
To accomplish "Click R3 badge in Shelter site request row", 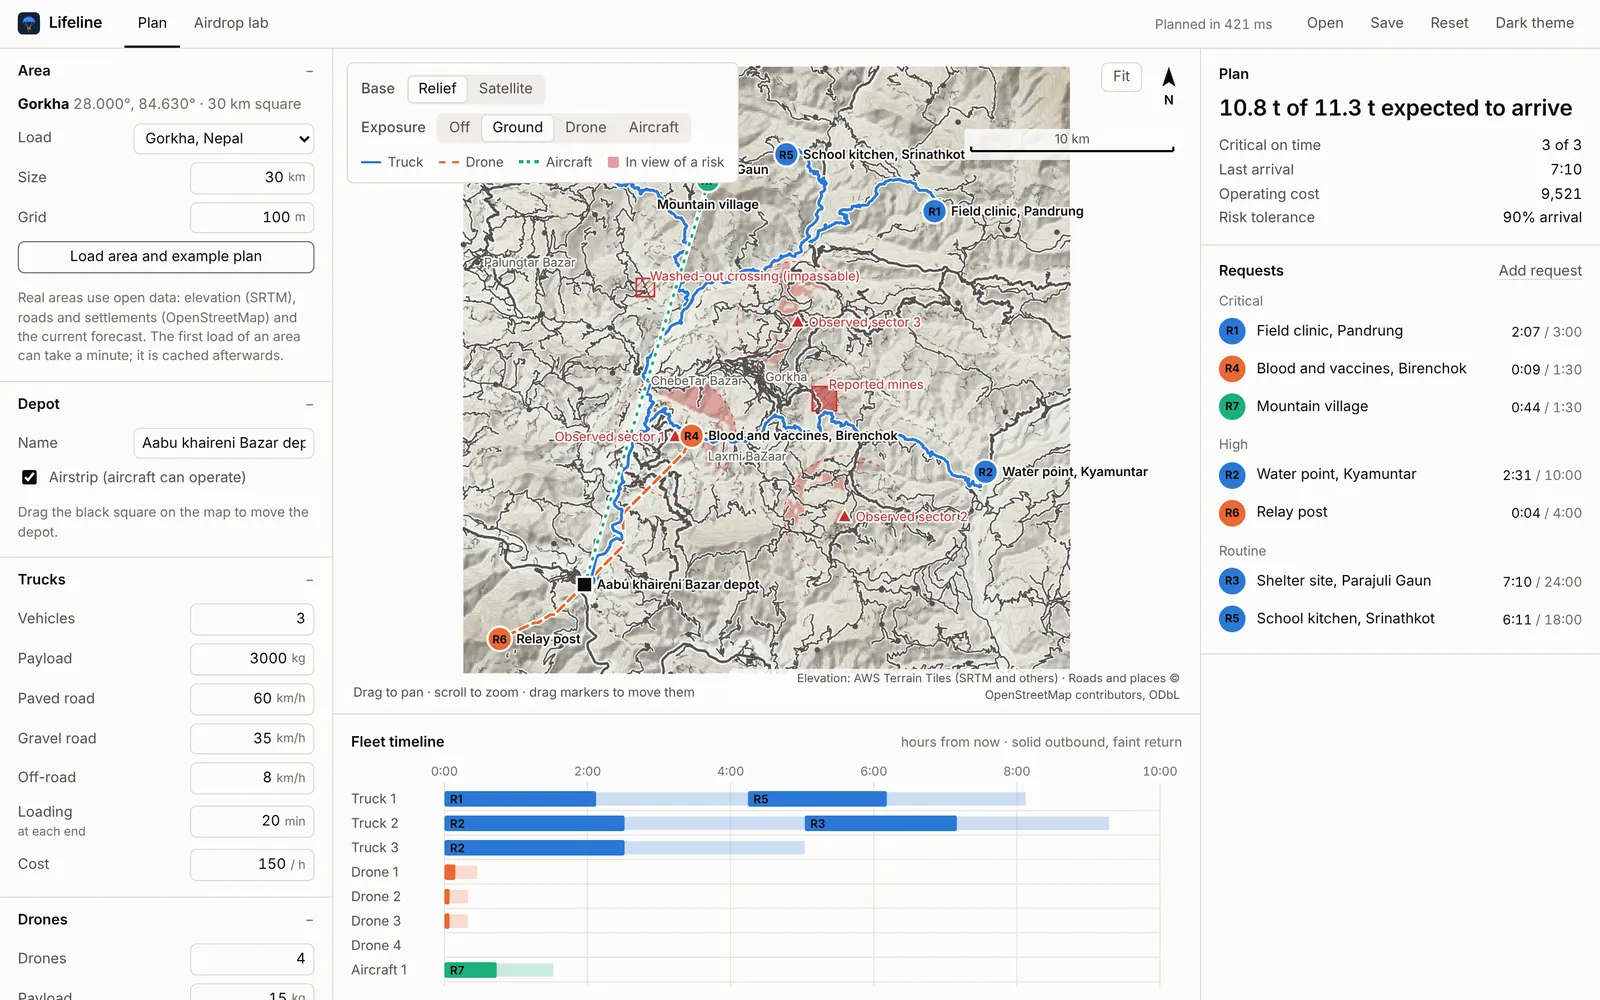I will click(1232, 581).
